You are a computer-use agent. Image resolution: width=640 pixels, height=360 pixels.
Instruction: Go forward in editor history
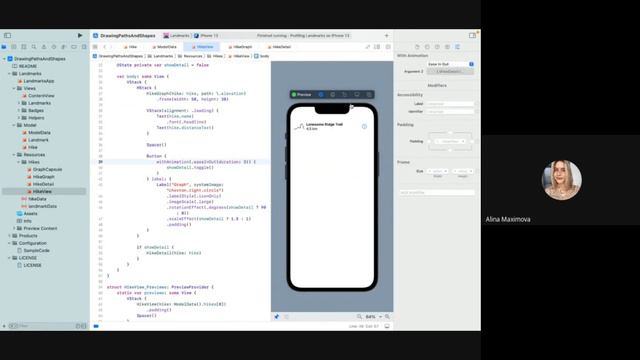pos(111,47)
